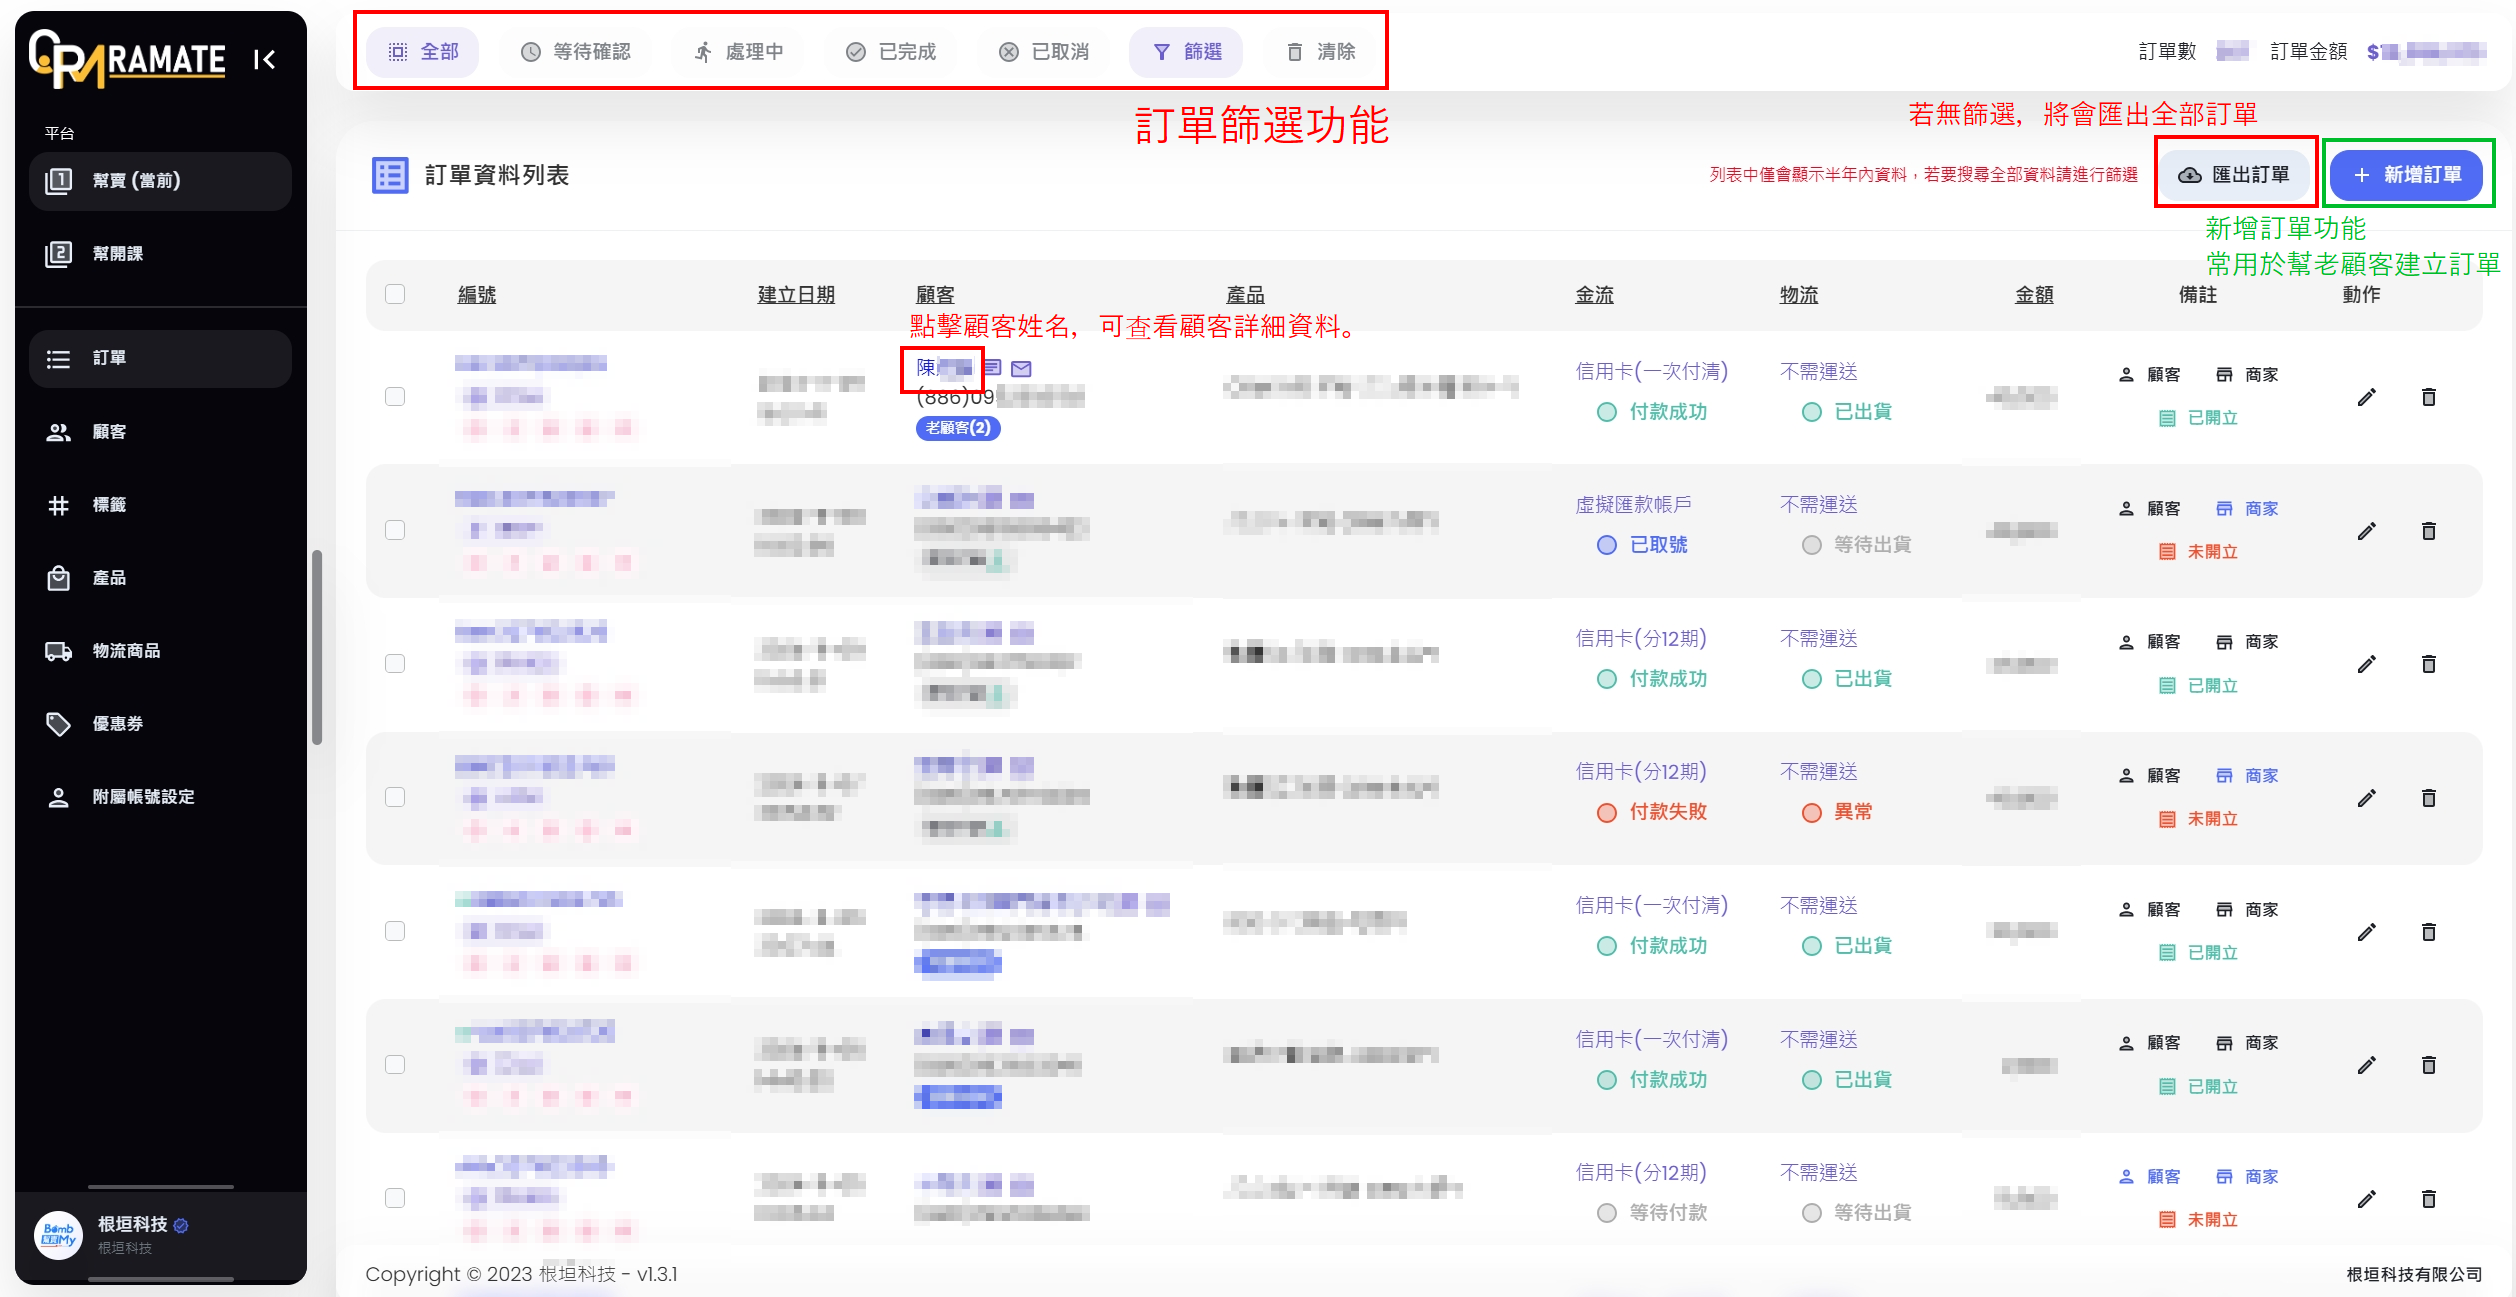
Task: Click the pencil edit icon in first order row
Action: click(x=2366, y=398)
